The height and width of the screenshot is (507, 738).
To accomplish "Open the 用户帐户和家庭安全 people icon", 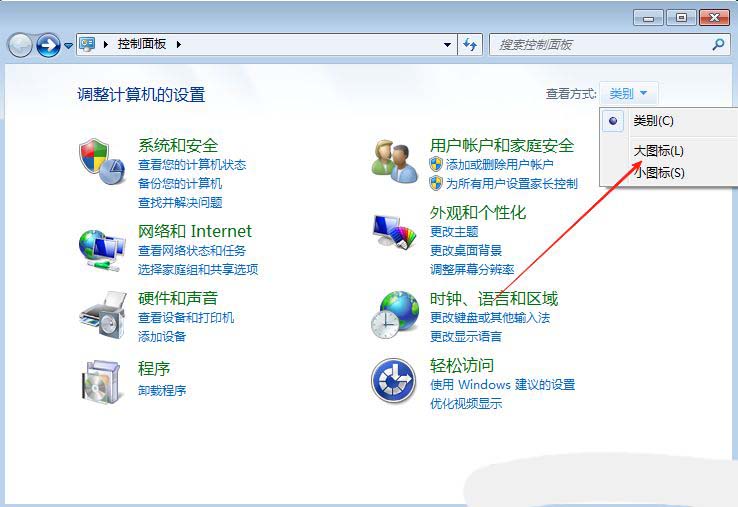I will point(394,161).
